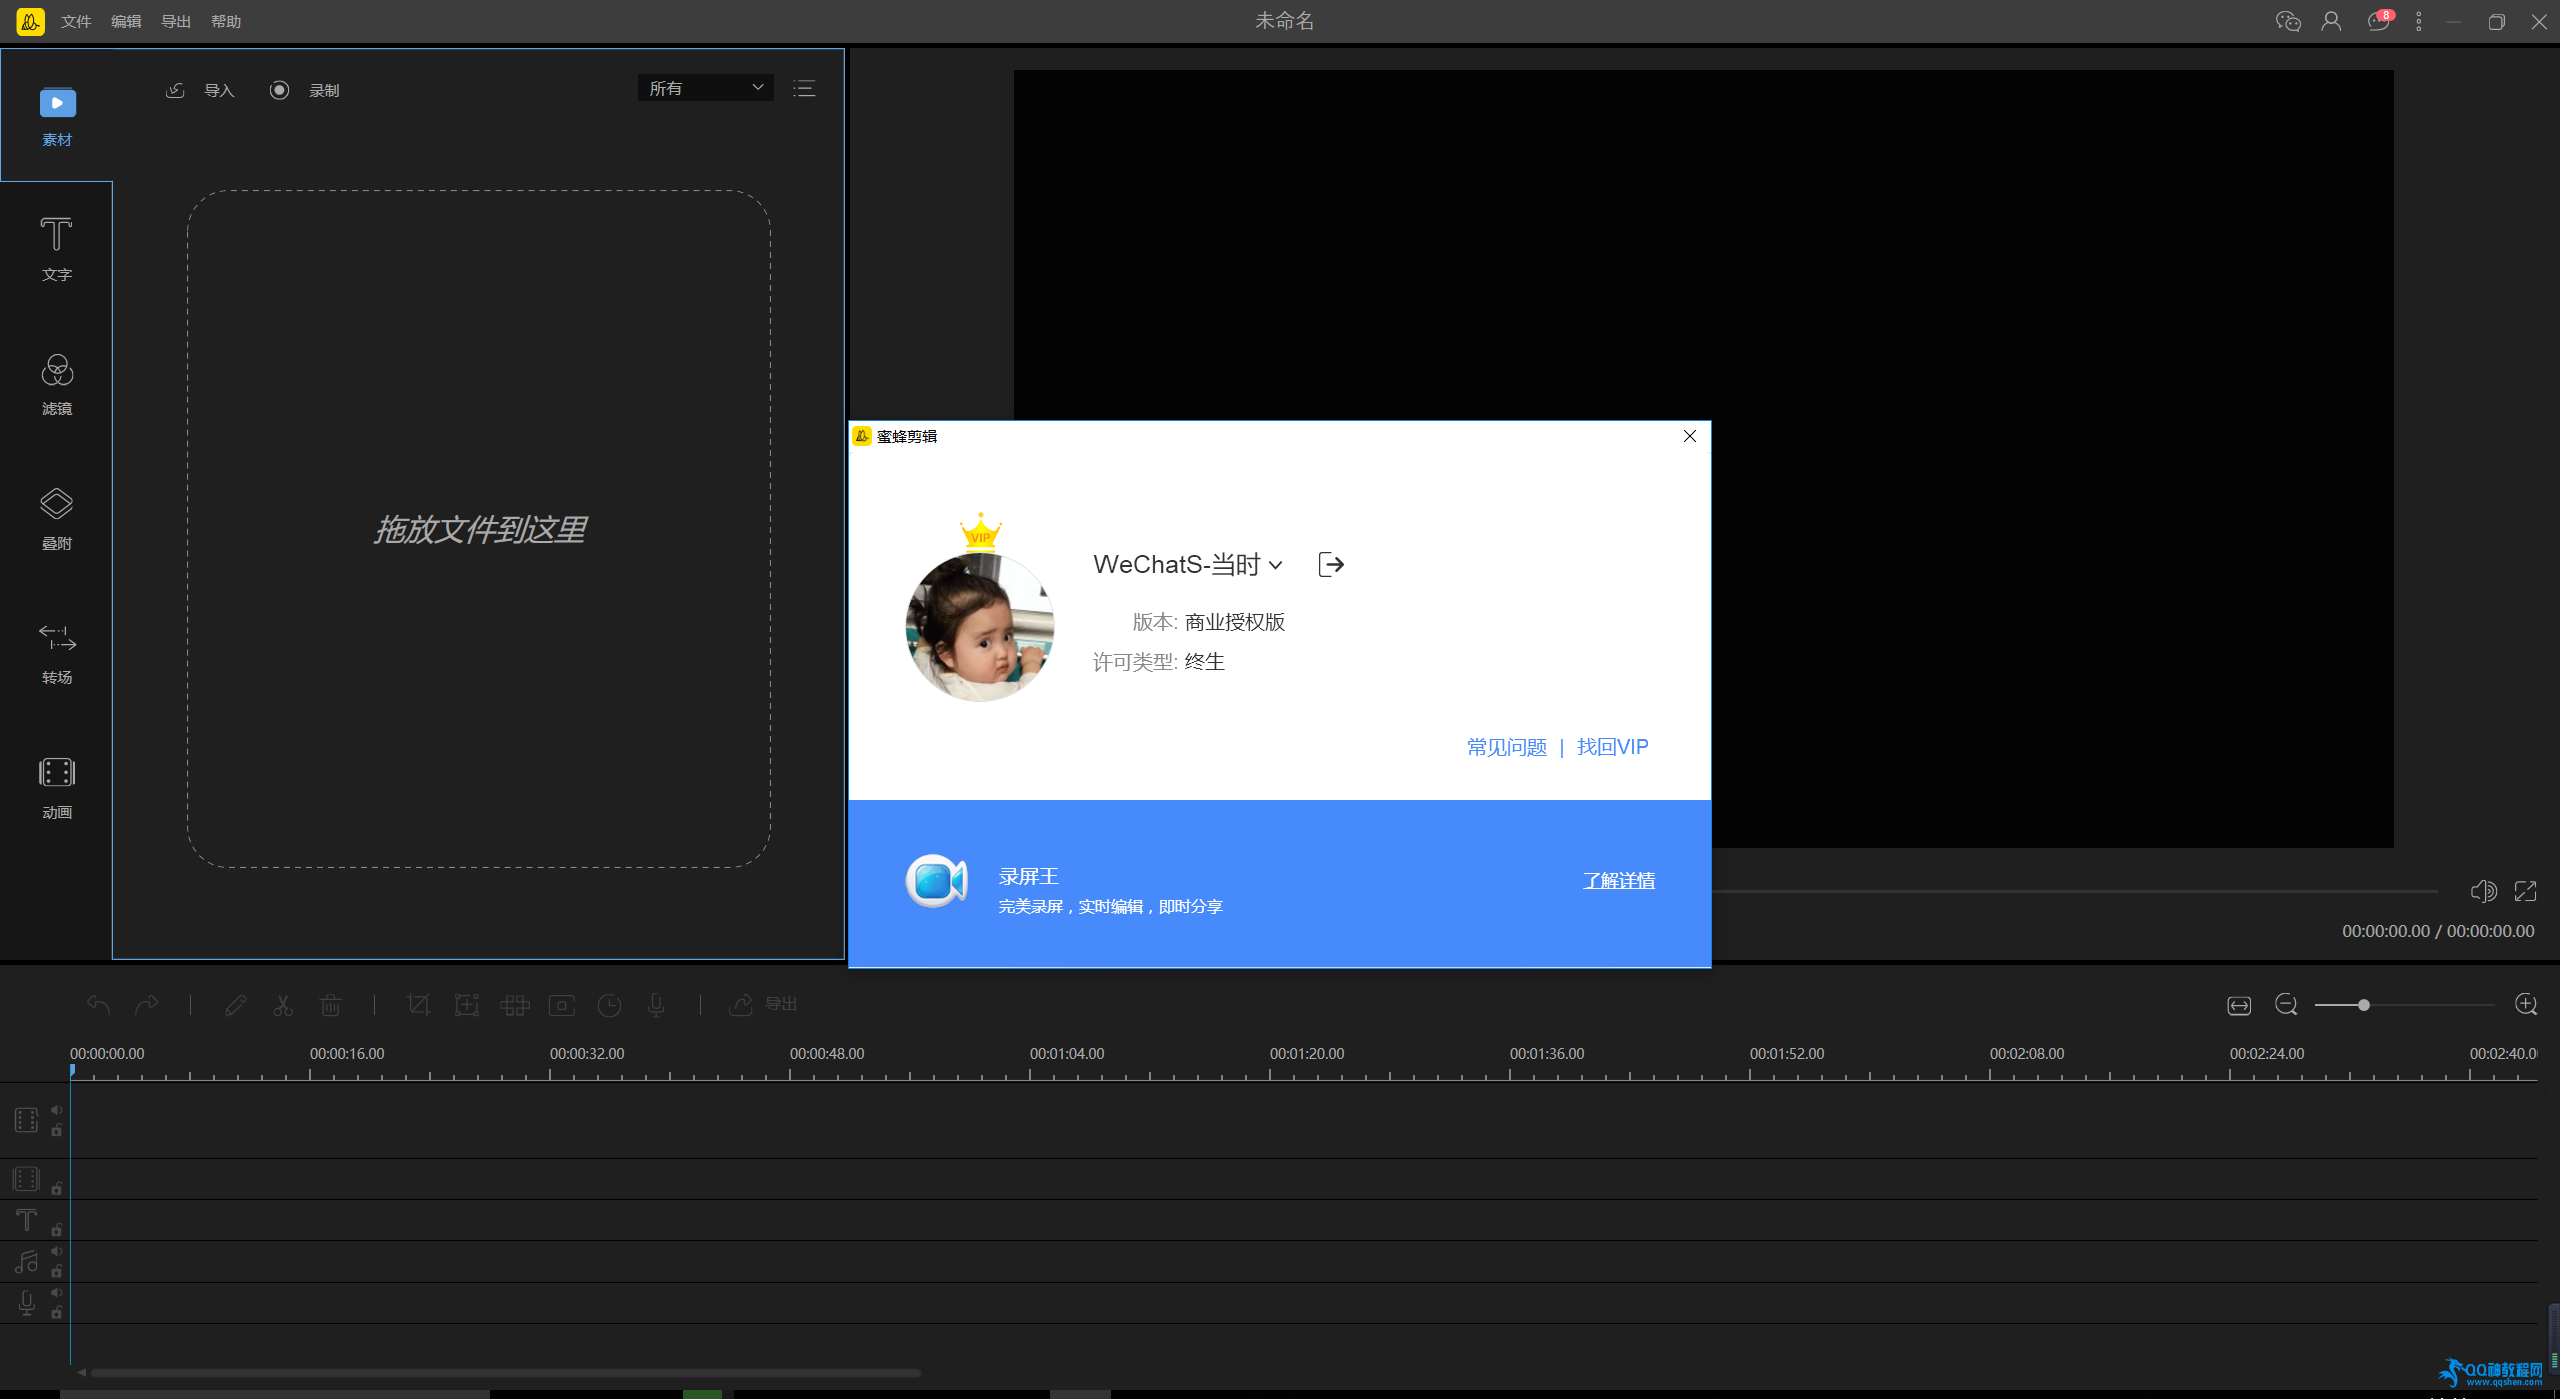Image resolution: width=2560 pixels, height=1399 pixels.
Task: Click the 拖放文件到这里 drop zone
Action: coord(479,529)
